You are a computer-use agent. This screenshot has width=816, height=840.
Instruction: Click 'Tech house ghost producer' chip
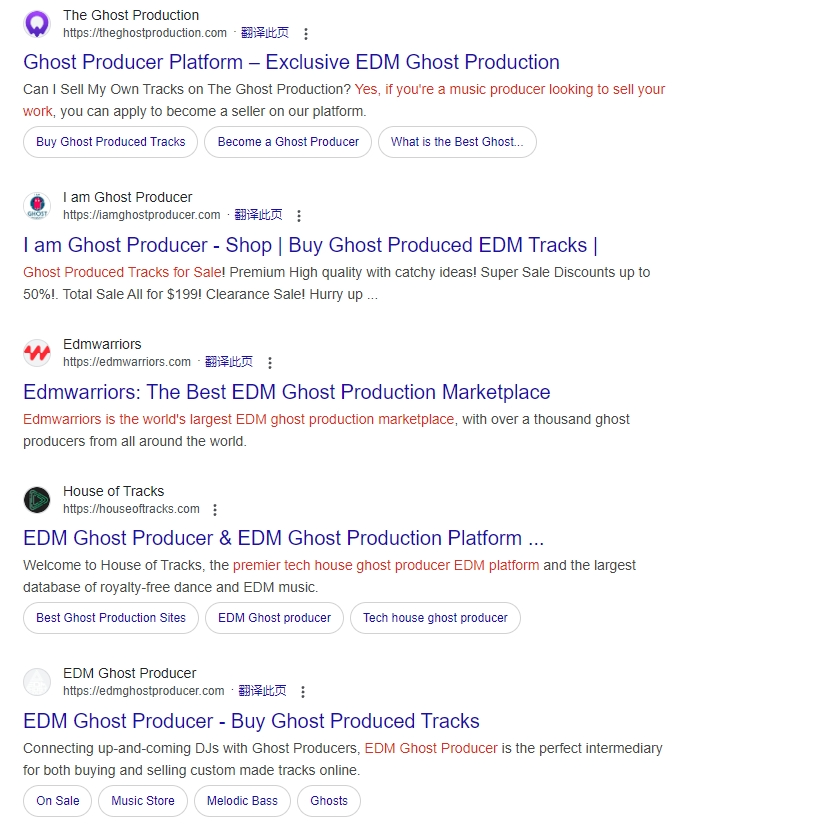pyautogui.click(x=435, y=618)
